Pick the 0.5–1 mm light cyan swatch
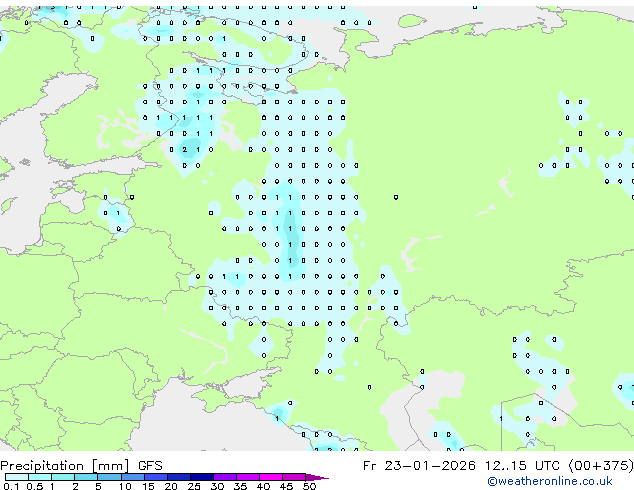The height and width of the screenshot is (490, 634). coord(40,477)
